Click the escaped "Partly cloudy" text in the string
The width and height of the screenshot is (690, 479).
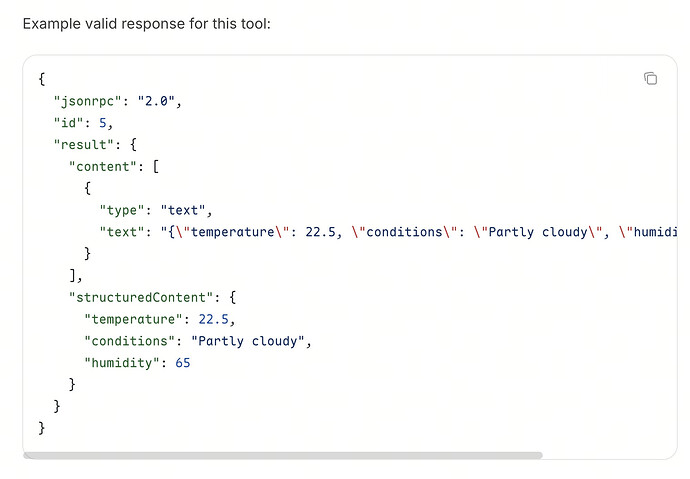538,232
